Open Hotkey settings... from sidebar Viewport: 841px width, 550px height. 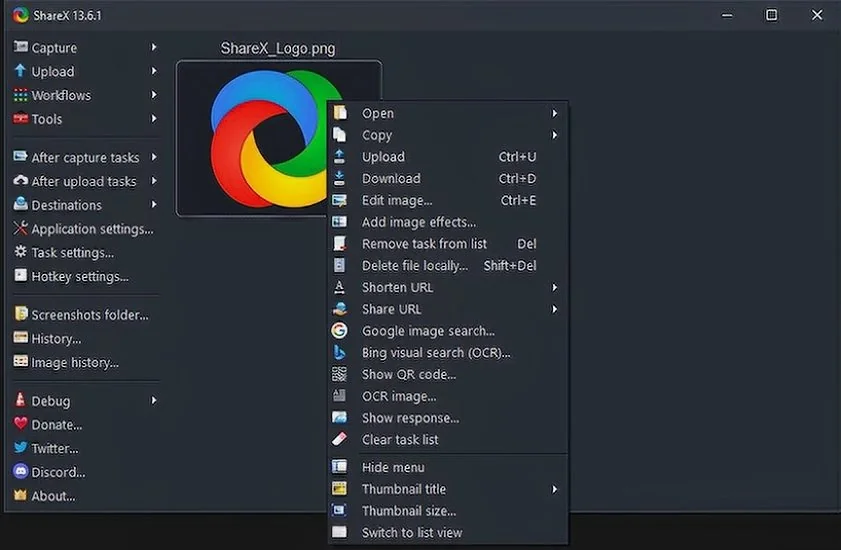pos(85,276)
